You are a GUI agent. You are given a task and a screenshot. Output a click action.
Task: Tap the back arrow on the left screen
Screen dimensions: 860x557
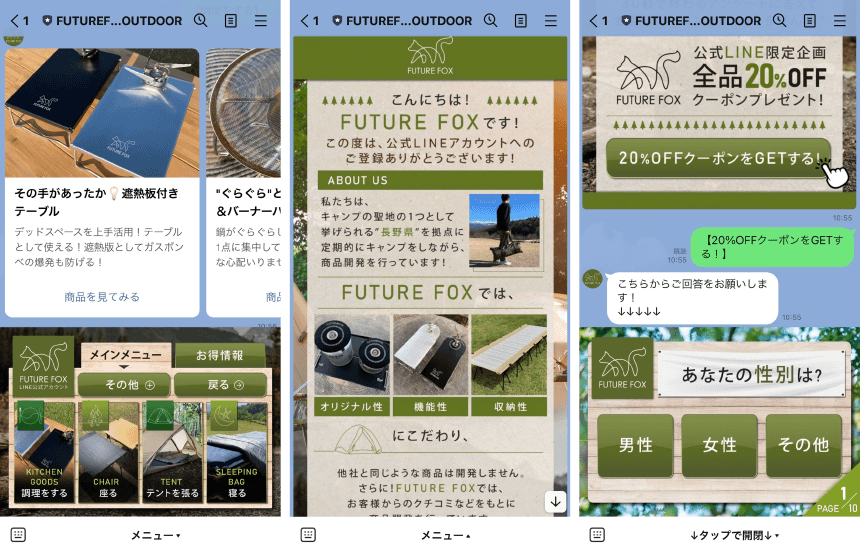15,20
